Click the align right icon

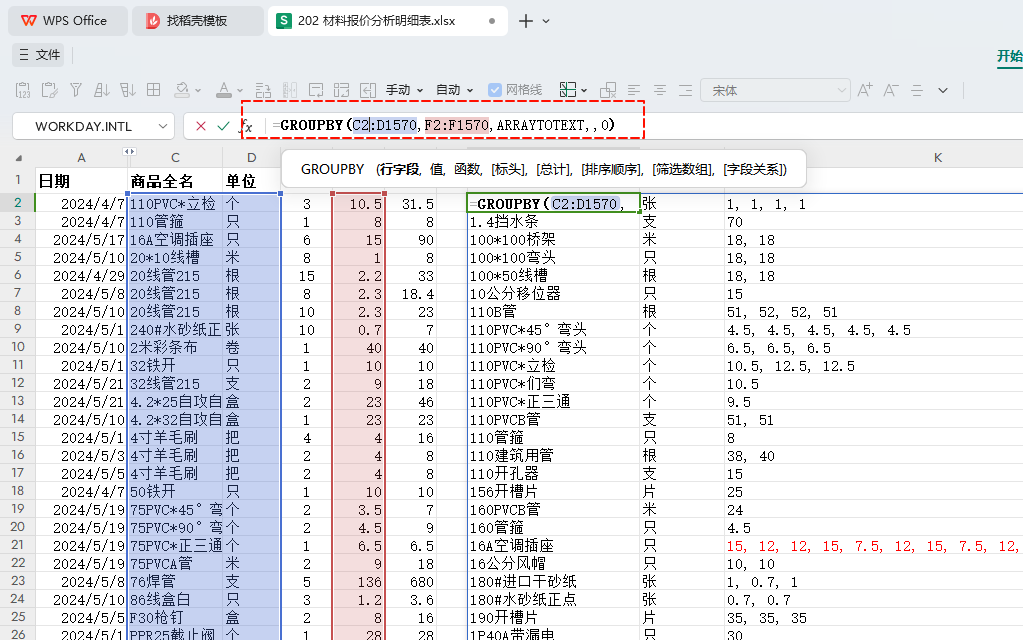(x=685, y=90)
